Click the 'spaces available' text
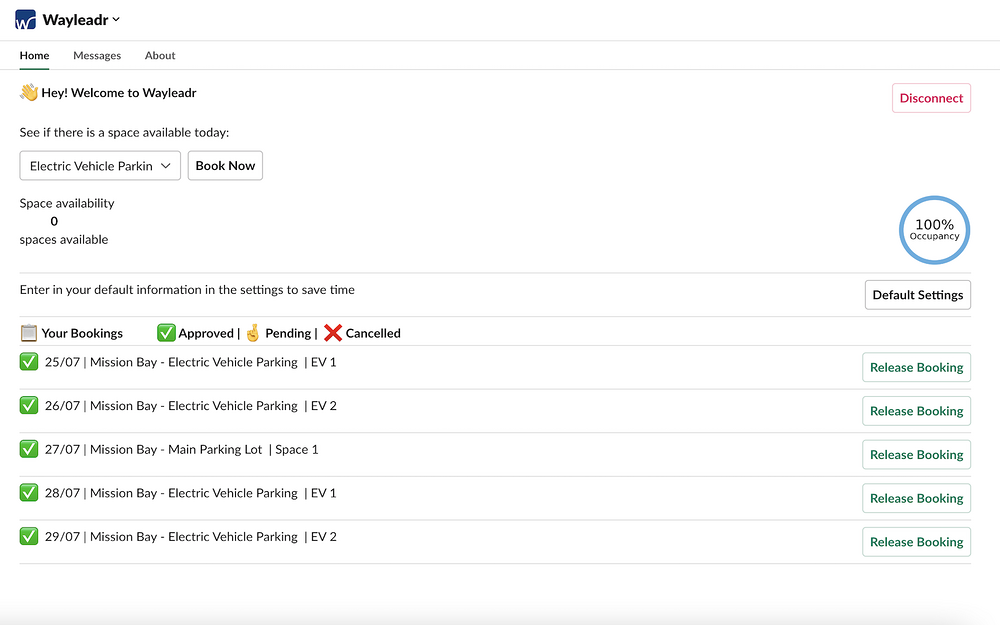 64,240
